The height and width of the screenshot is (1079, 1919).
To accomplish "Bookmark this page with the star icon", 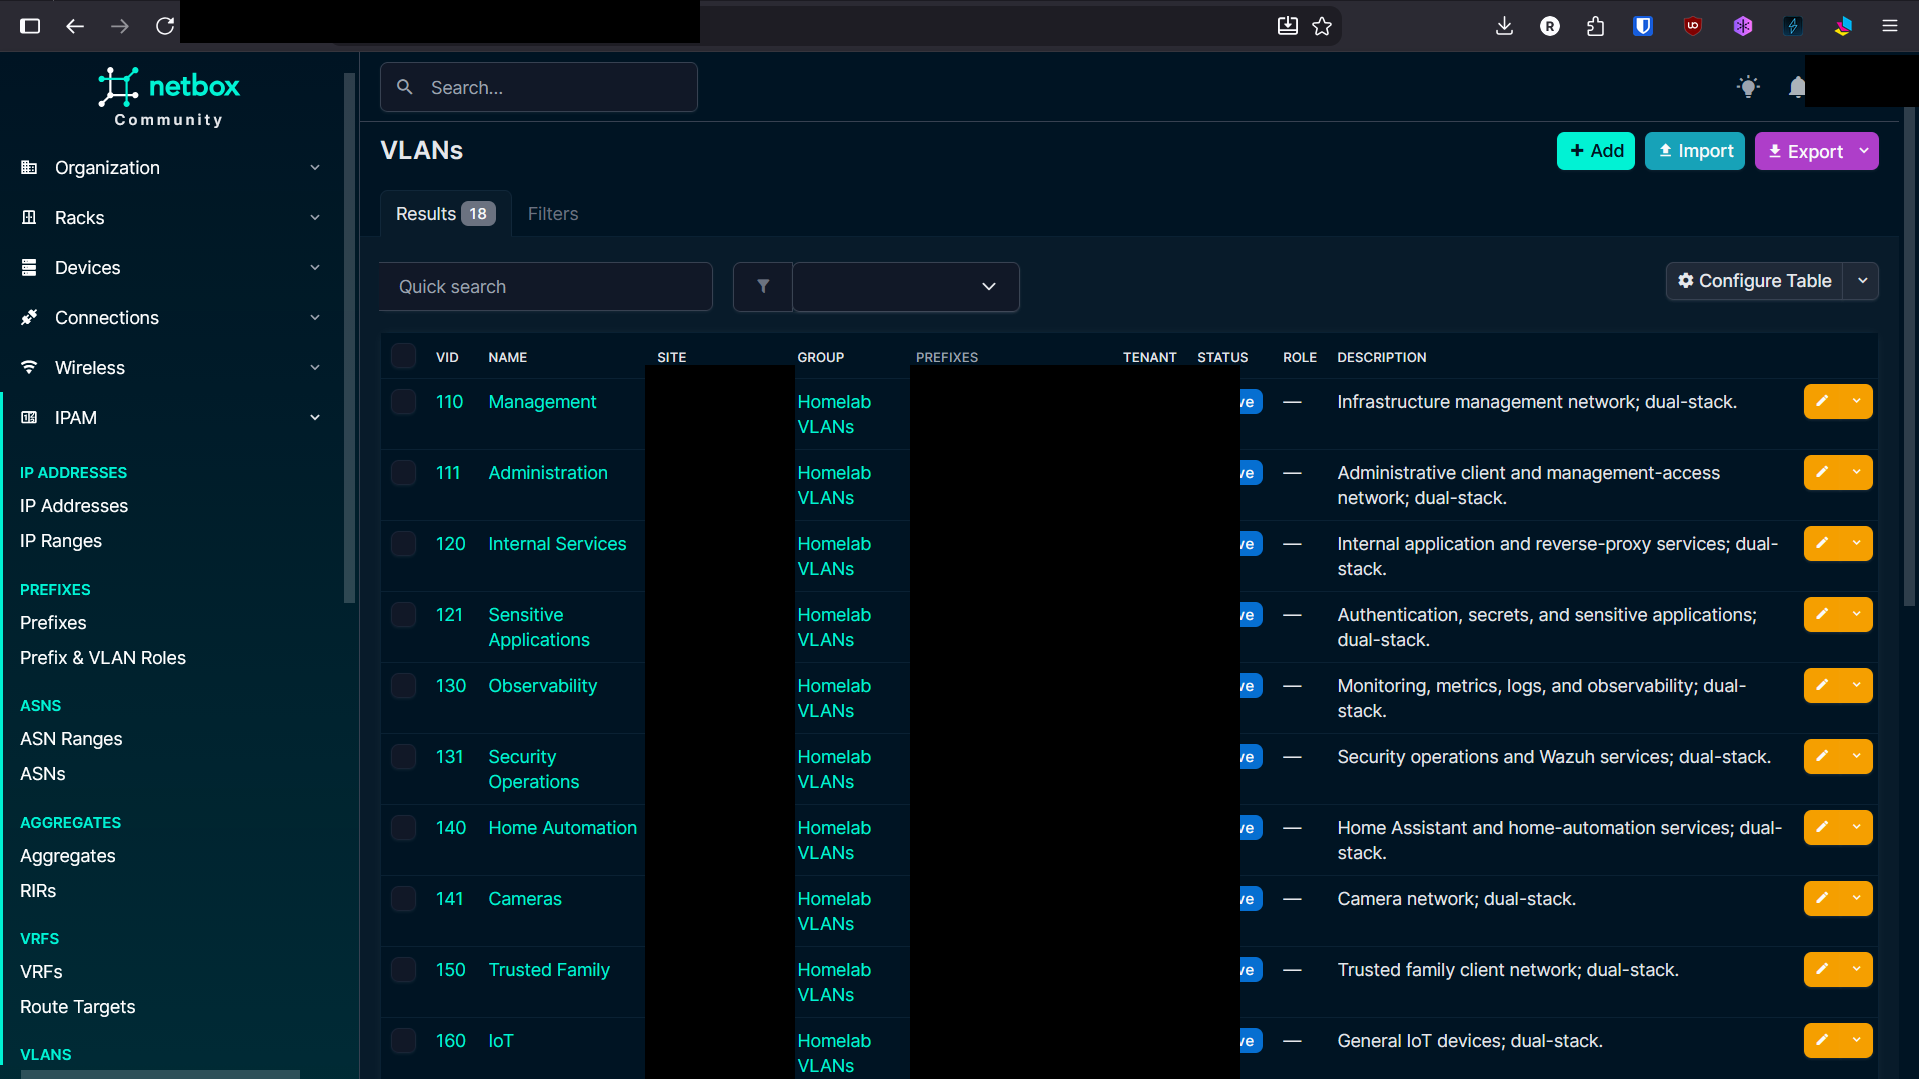I will 1322,26.
